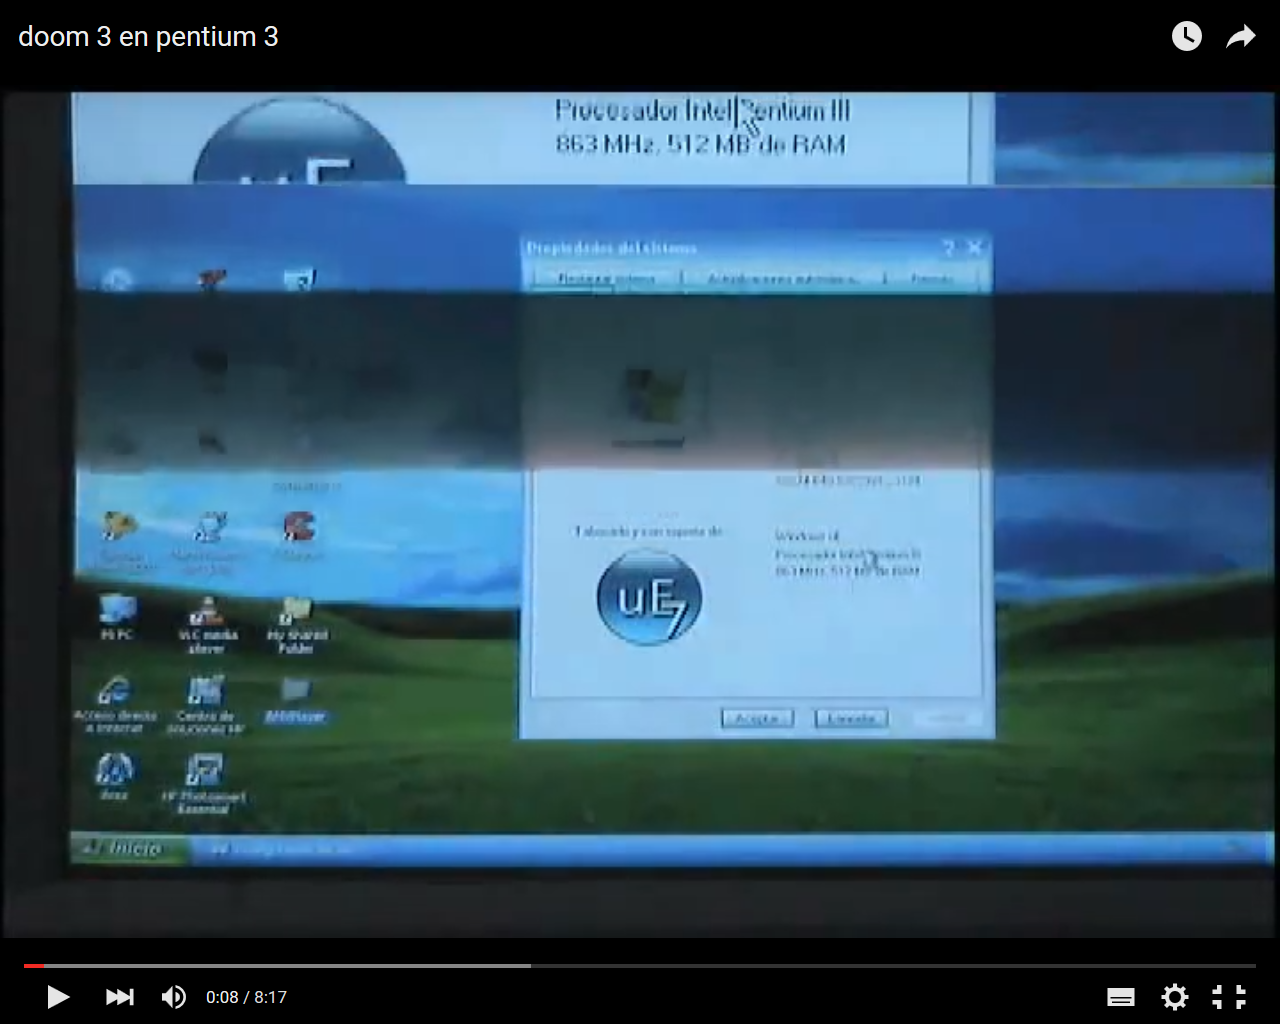Click Cancelar in the system properties dialog
1280x1024 pixels.
point(851,718)
